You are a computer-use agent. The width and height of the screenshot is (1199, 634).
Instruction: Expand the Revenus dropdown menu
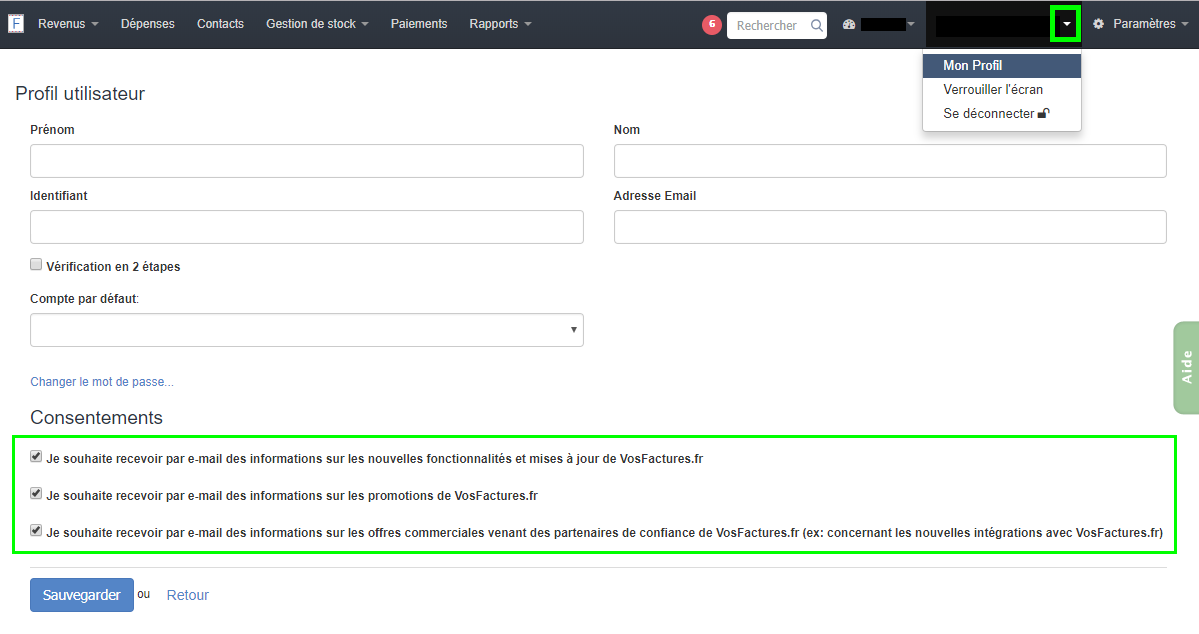[x=68, y=24]
